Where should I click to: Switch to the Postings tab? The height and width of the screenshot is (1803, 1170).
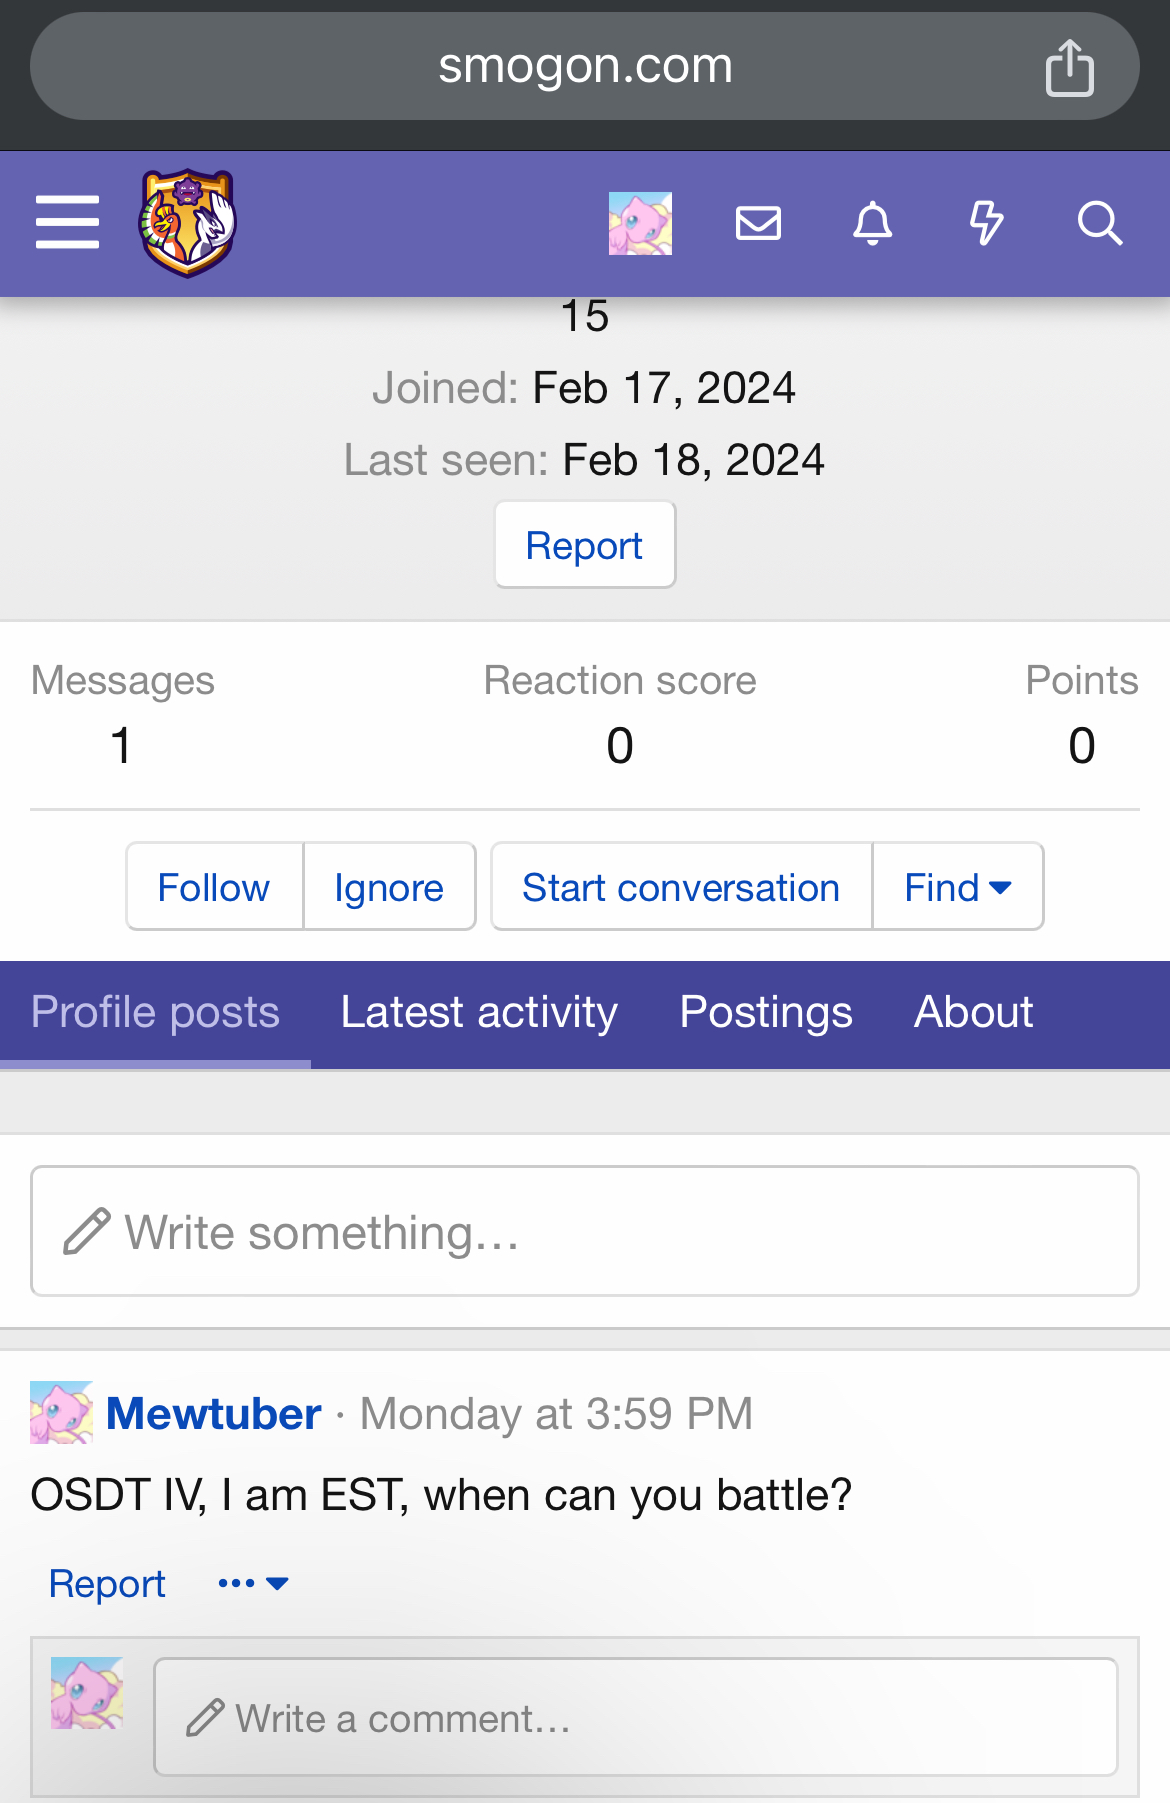pos(766,1012)
